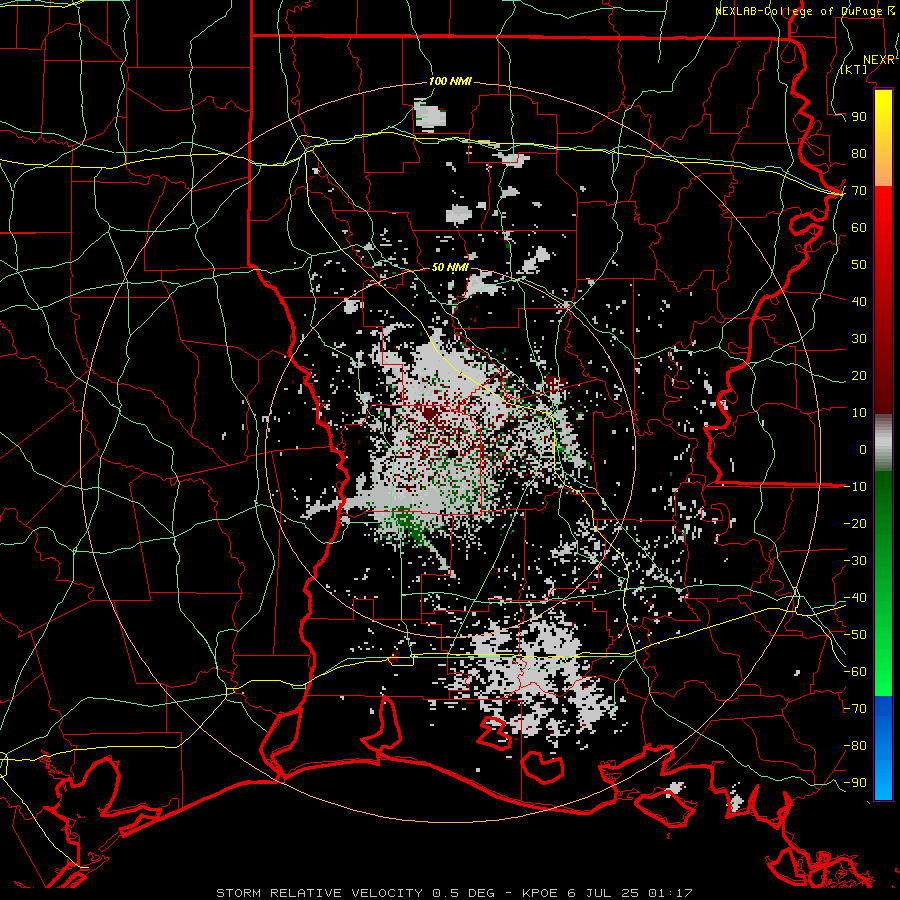Click the 30 value on velocity scale

[859, 339]
